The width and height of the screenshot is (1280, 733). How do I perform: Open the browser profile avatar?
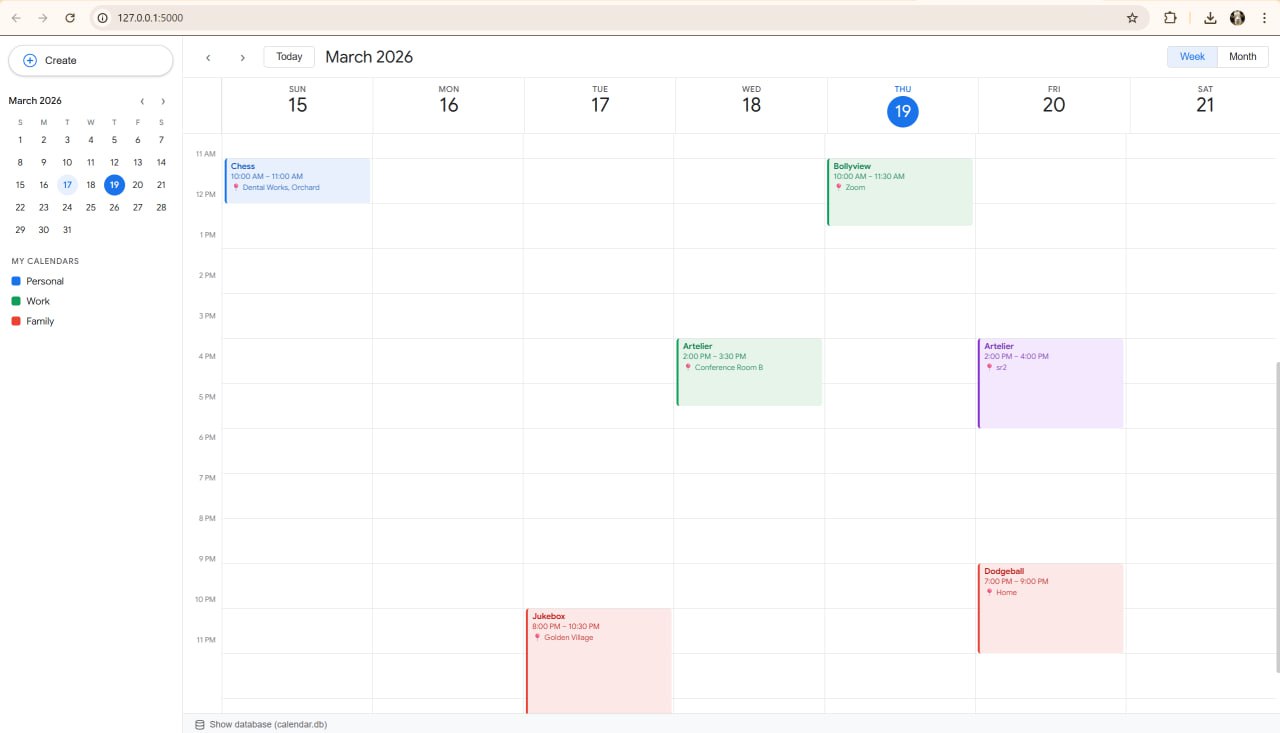(1237, 18)
